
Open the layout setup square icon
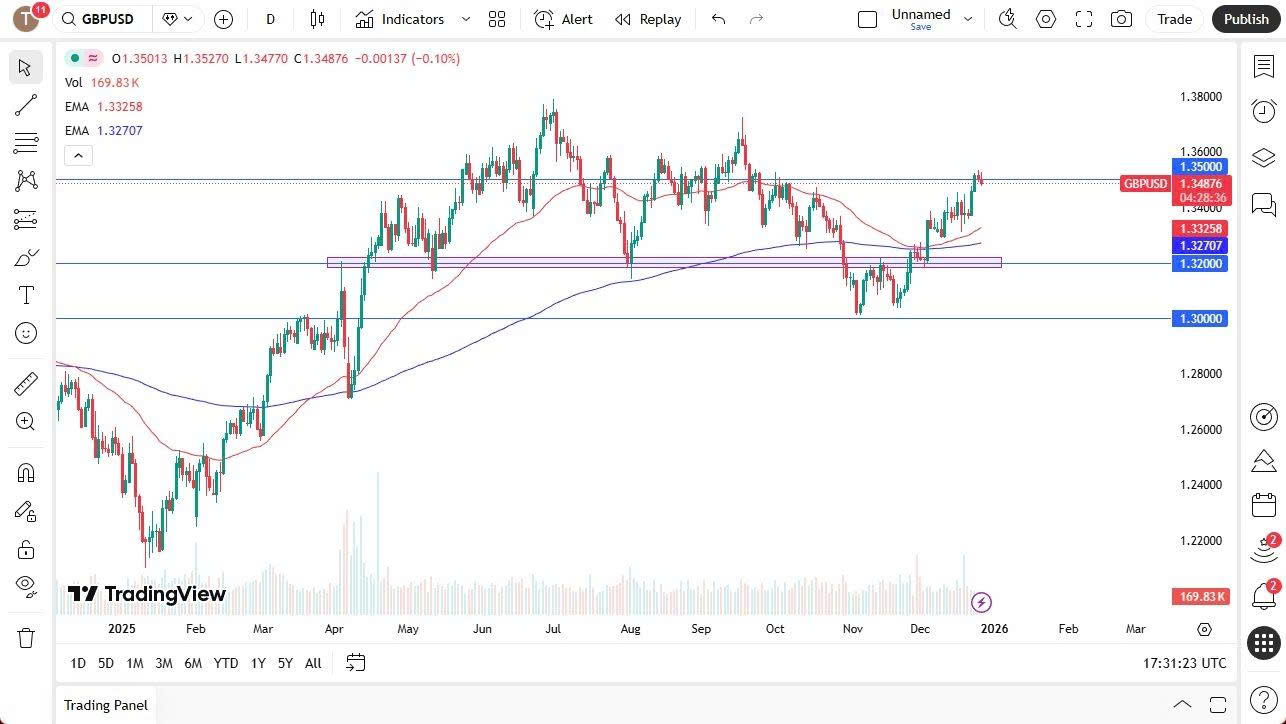tap(868, 19)
